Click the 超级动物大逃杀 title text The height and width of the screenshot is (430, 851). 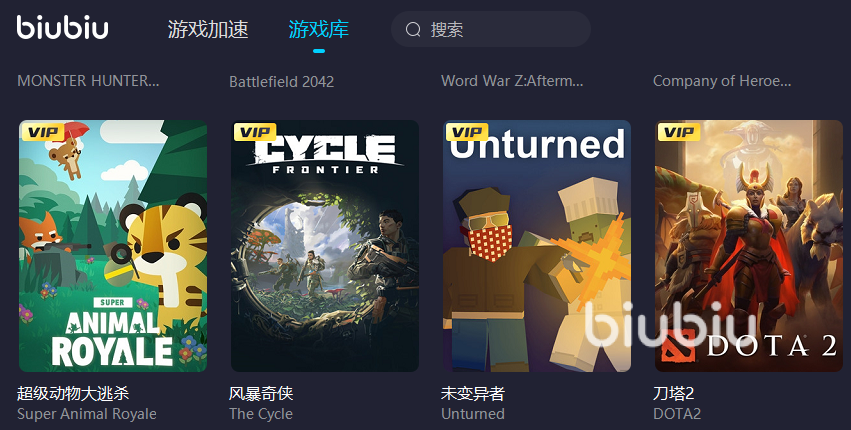pyautogui.click(x=73, y=394)
